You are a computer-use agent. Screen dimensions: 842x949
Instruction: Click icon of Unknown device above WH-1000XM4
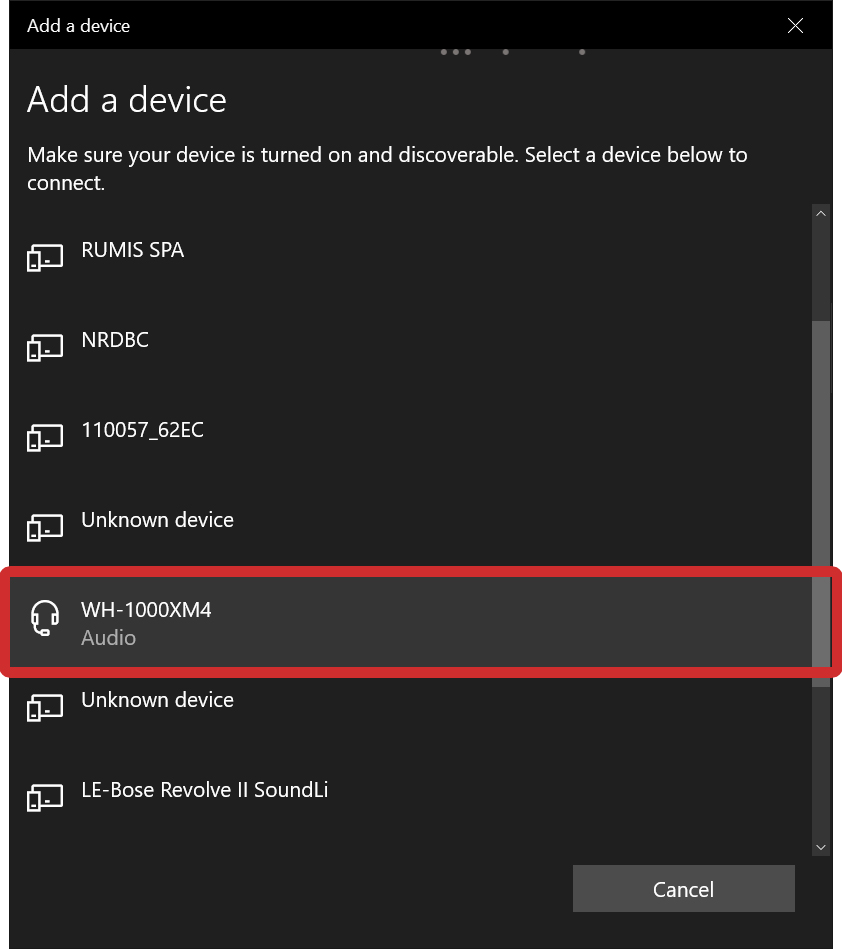tap(44, 528)
